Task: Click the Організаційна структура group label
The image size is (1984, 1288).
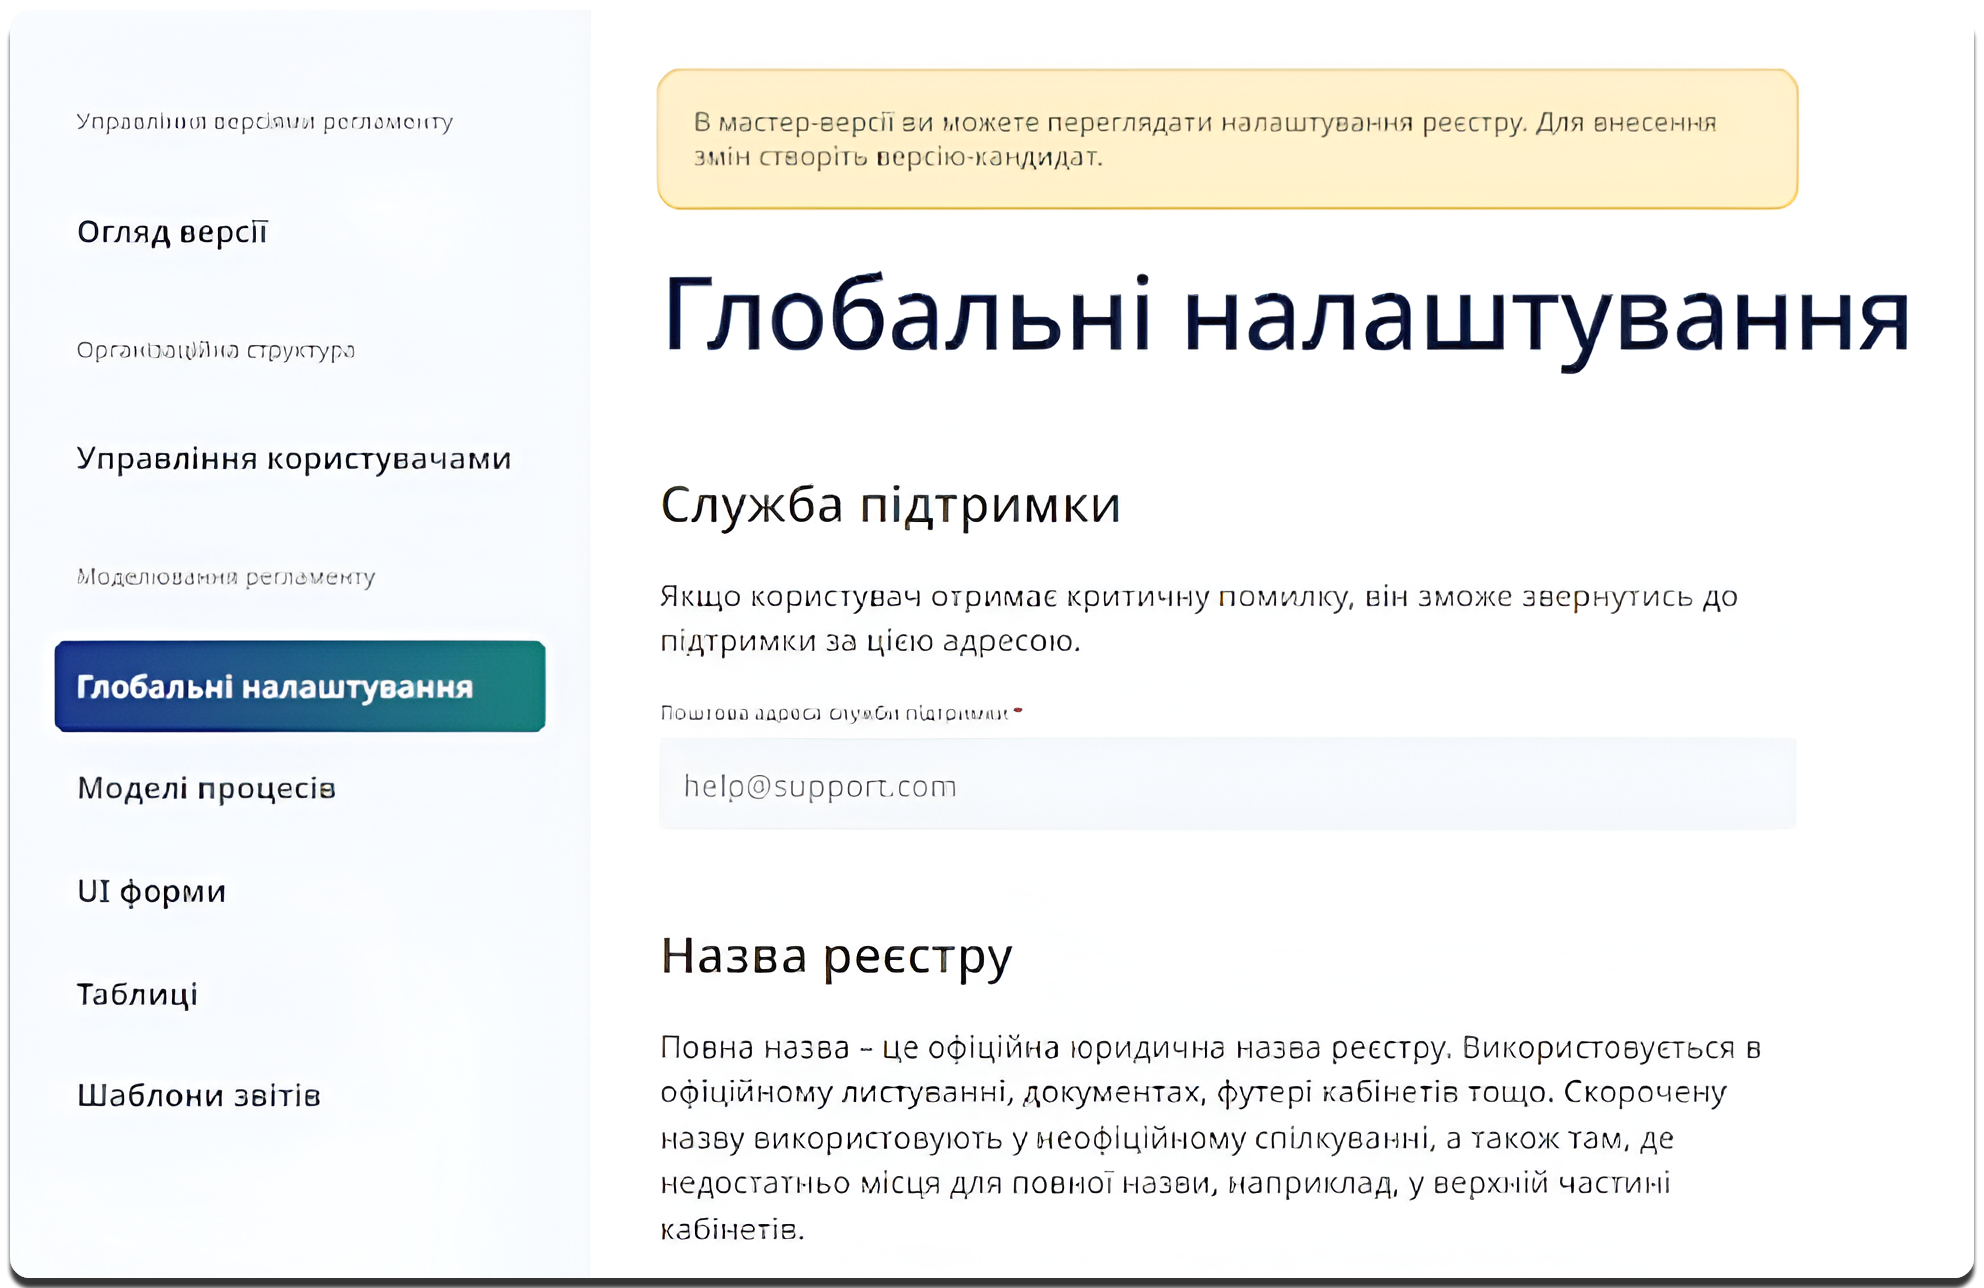Action: tap(215, 350)
